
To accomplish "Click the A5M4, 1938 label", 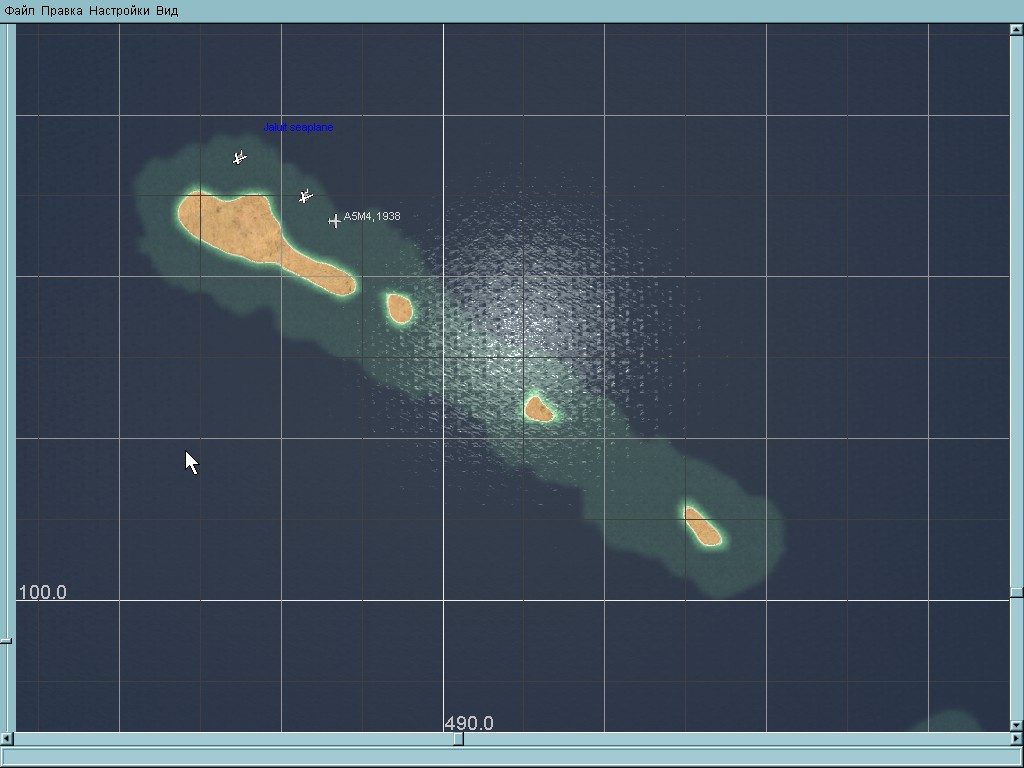I will click(372, 216).
